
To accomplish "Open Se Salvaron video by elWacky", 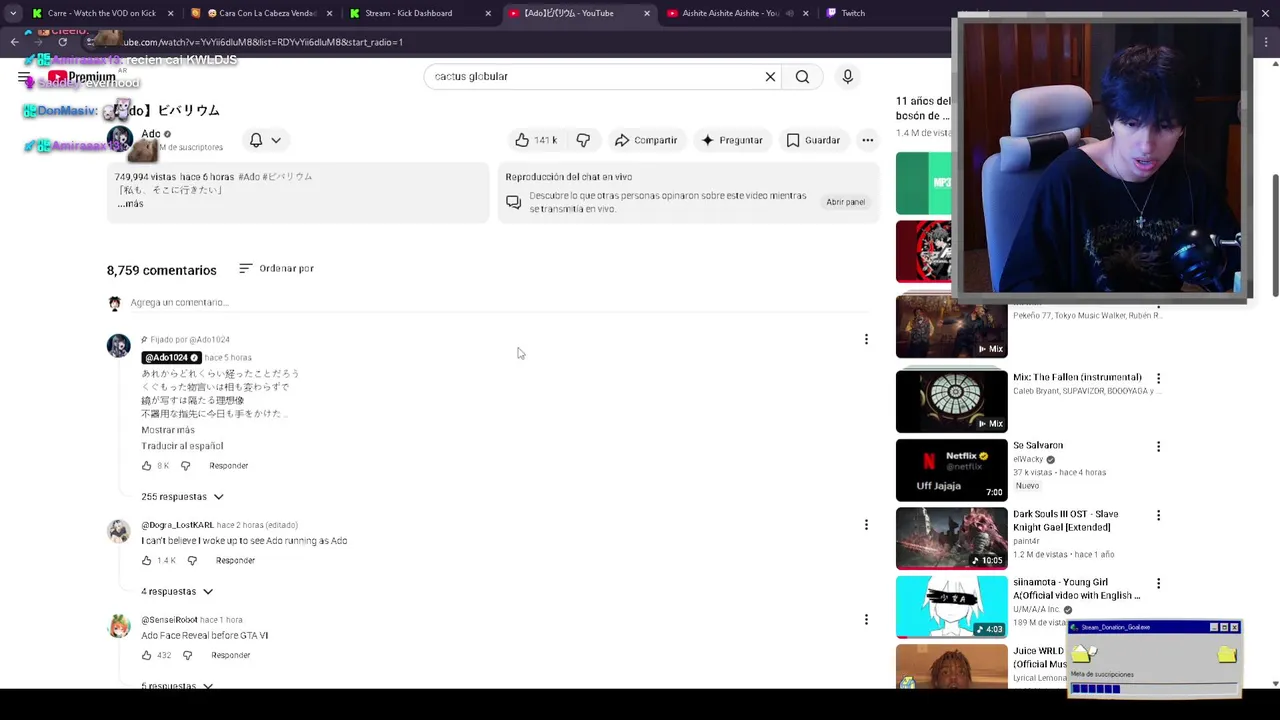I will click(x=951, y=470).
